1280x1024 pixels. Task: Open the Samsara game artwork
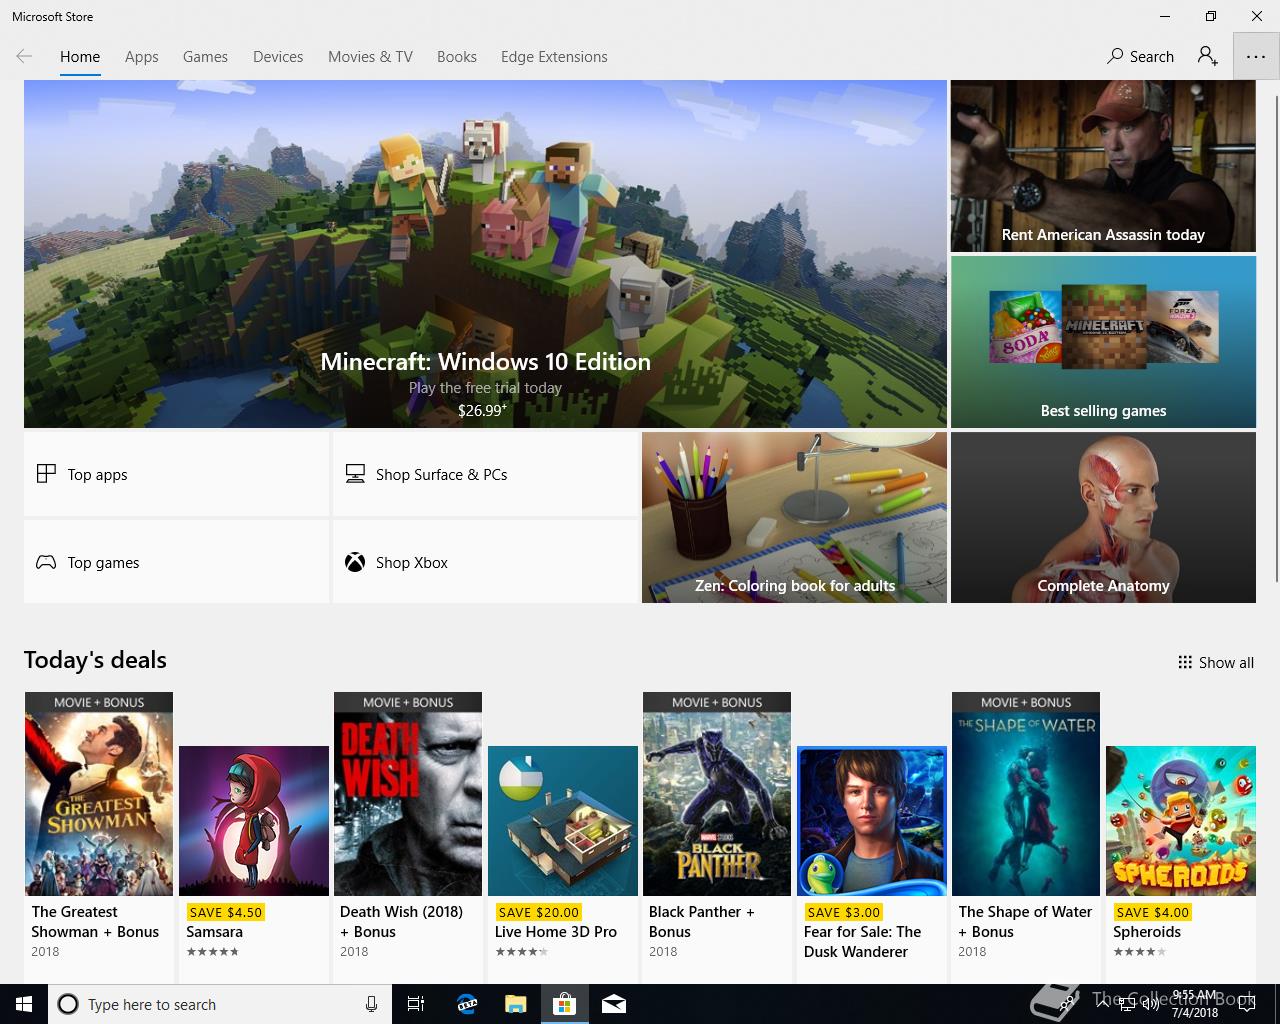coord(254,821)
